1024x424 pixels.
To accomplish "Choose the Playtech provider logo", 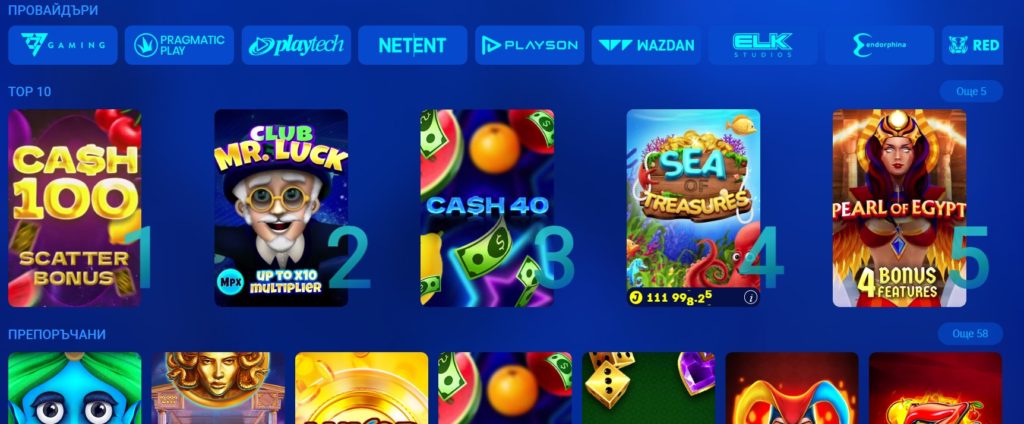I will (x=296, y=45).
